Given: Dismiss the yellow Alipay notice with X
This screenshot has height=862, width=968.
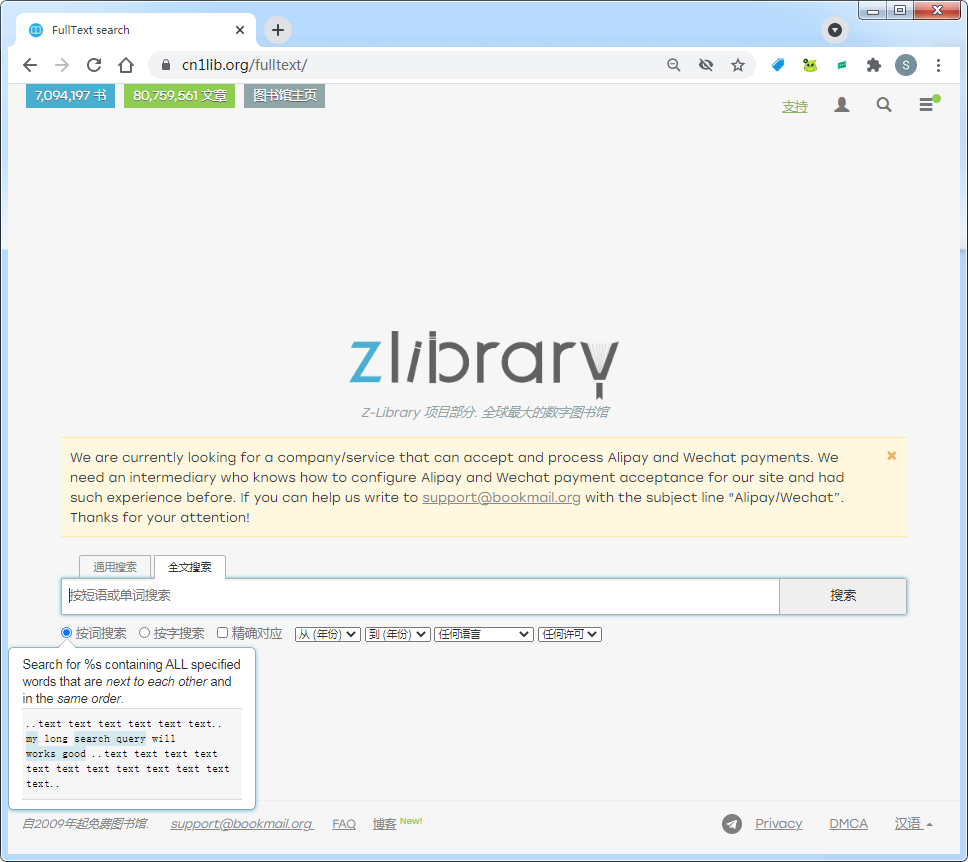Looking at the screenshot, I should coord(891,456).
